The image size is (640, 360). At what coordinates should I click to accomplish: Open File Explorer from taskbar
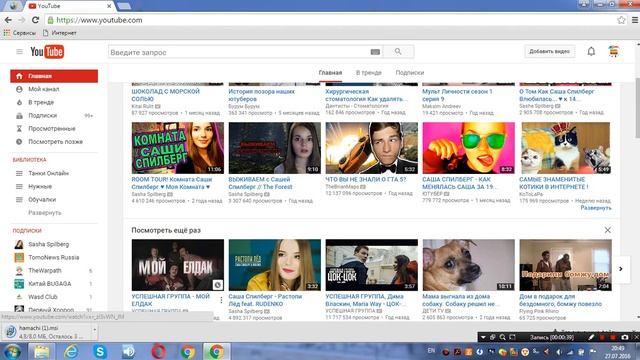click(x=42, y=351)
